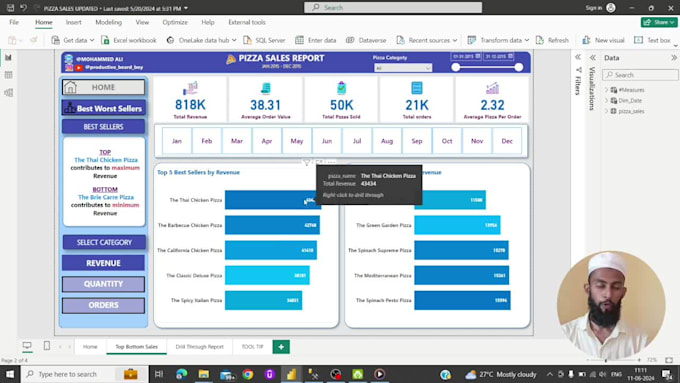The image size is (680, 383).
Task: Select the Sep month slicer
Action: [417, 141]
